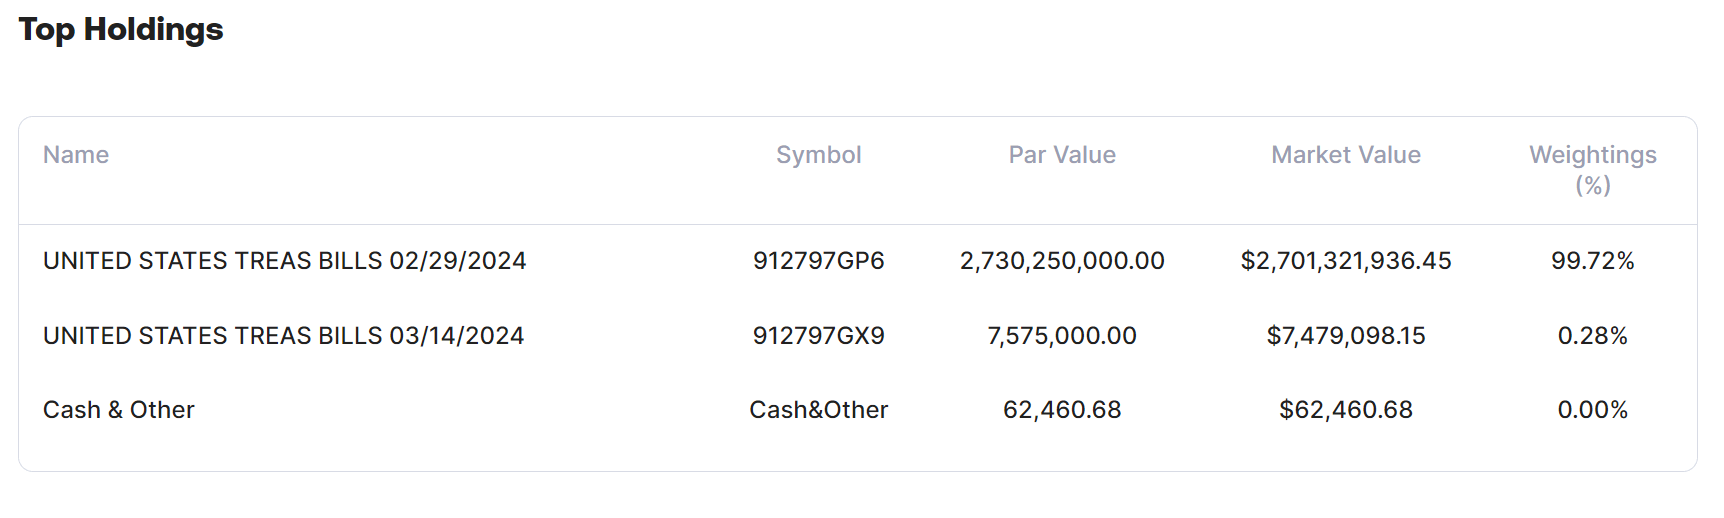This screenshot has height=518, width=1724.
Task: Click par value 2,730,250,000.00
Action: pos(1062,261)
